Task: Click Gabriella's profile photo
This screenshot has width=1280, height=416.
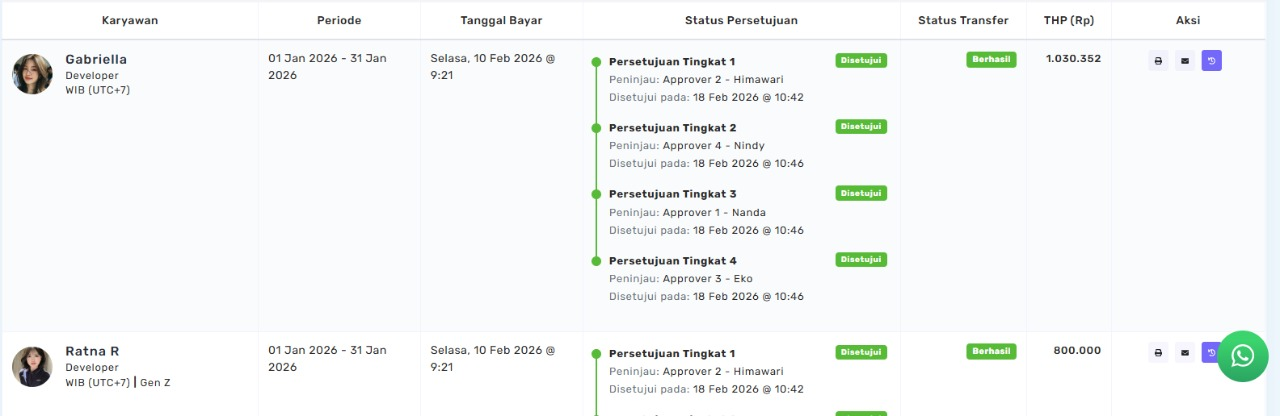Action: (x=32, y=74)
